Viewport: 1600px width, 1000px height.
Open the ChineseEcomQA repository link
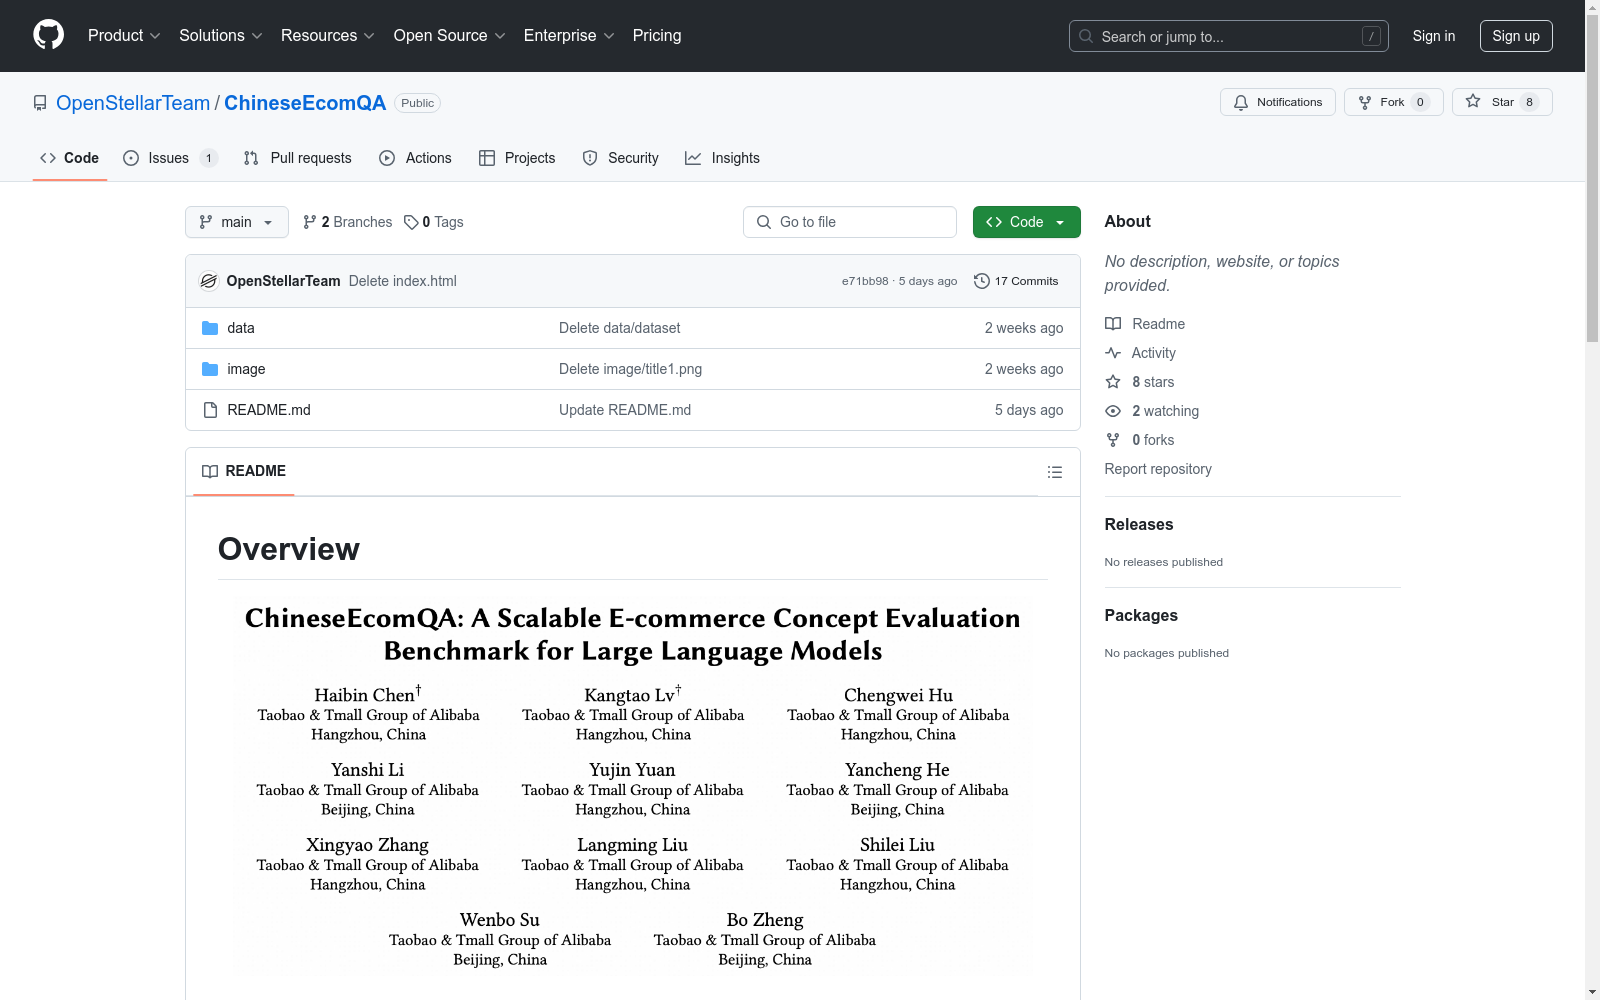click(305, 103)
